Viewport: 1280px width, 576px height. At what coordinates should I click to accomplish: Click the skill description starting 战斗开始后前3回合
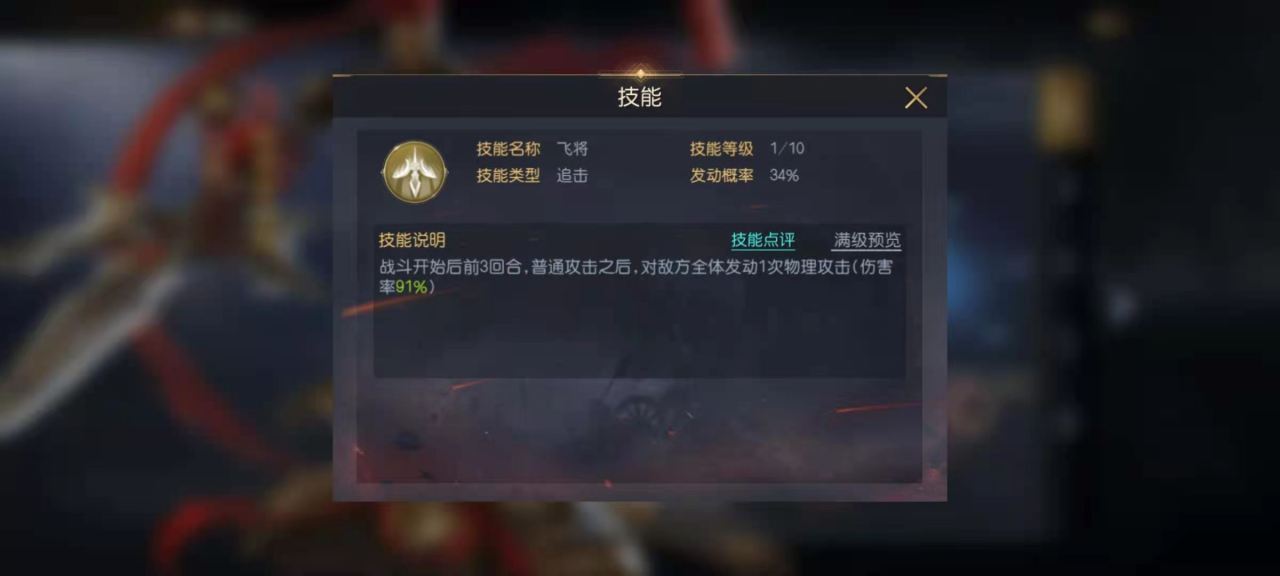click(635, 277)
